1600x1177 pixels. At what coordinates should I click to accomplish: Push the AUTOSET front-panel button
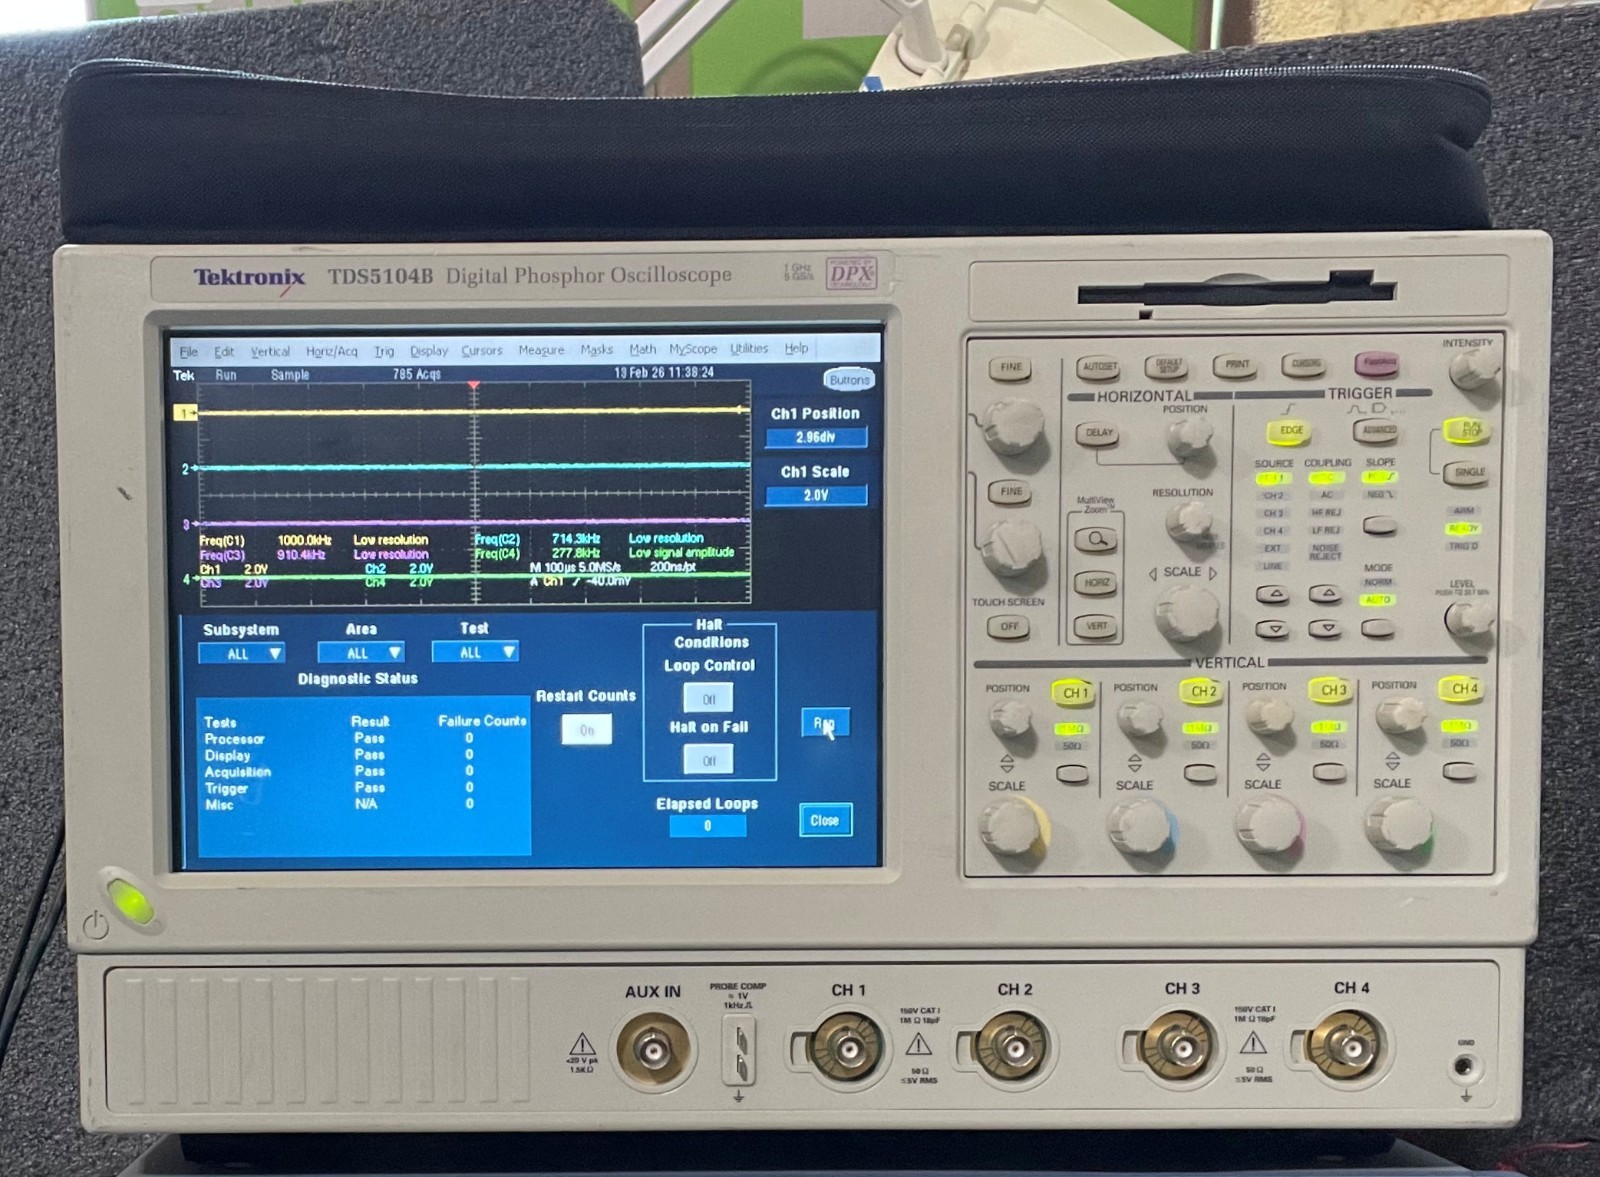(1099, 366)
